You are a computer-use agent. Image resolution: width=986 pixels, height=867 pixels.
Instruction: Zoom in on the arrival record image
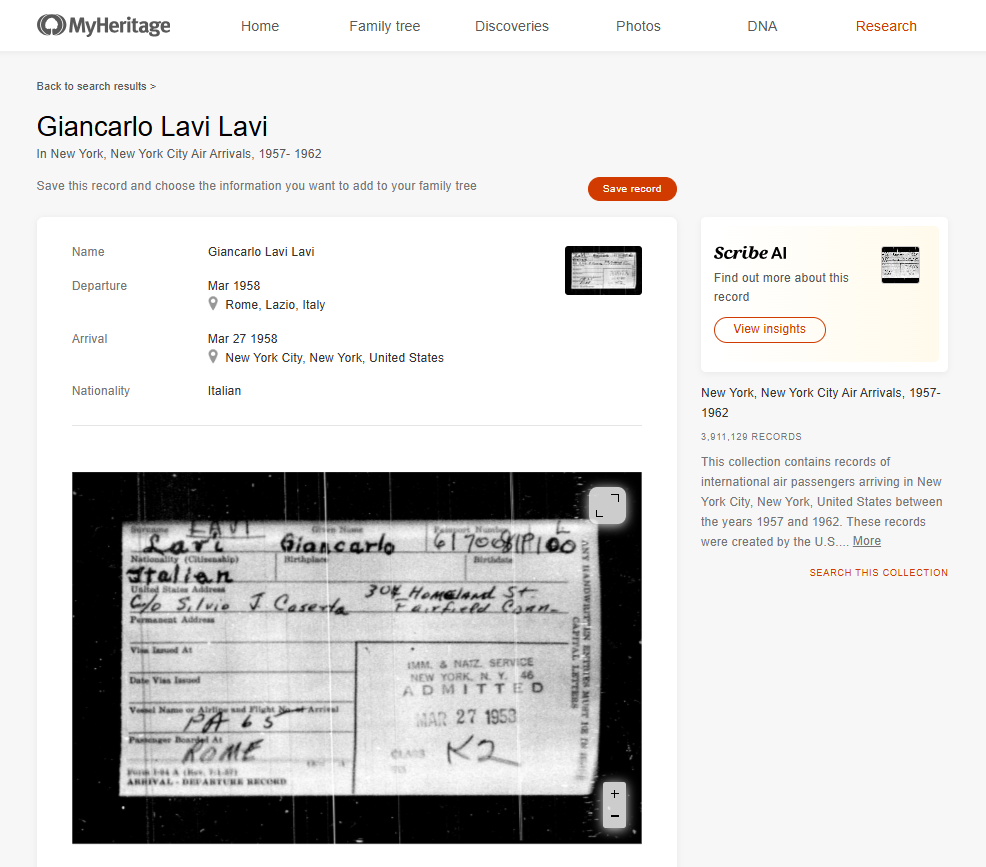coord(614,793)
